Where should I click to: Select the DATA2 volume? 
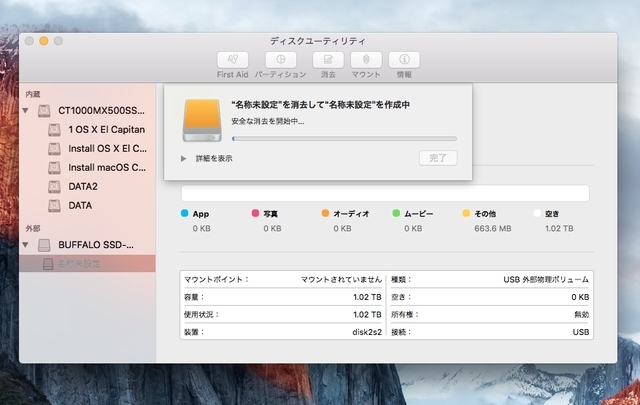point(82,186)
